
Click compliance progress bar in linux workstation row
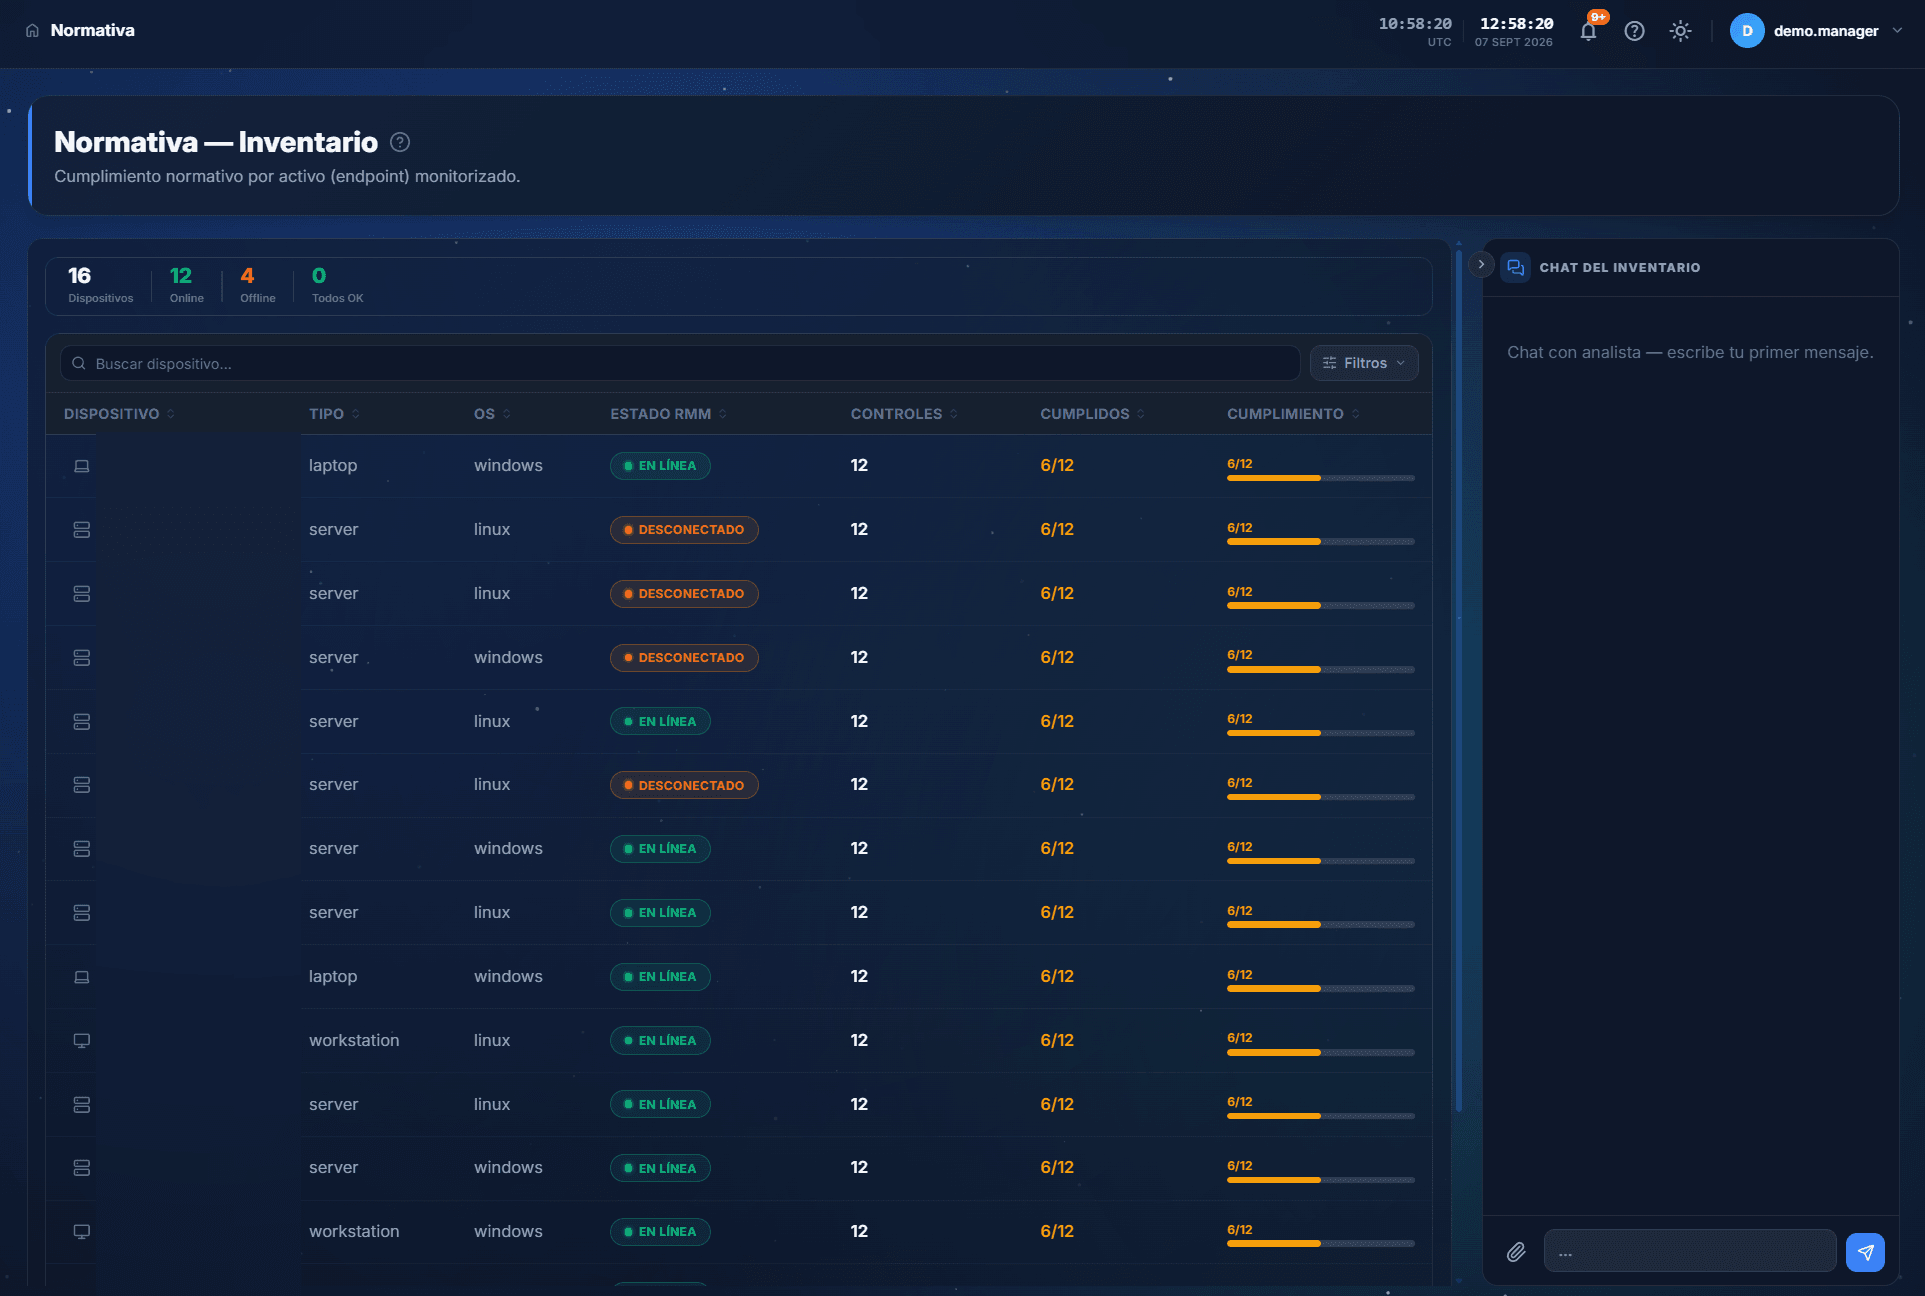tap(1320, 1052)
